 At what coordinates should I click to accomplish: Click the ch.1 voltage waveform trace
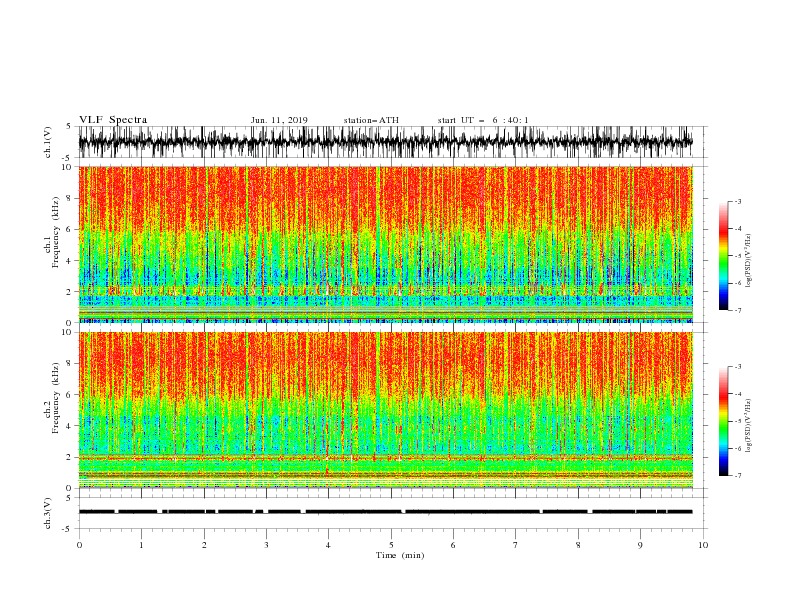385,142
